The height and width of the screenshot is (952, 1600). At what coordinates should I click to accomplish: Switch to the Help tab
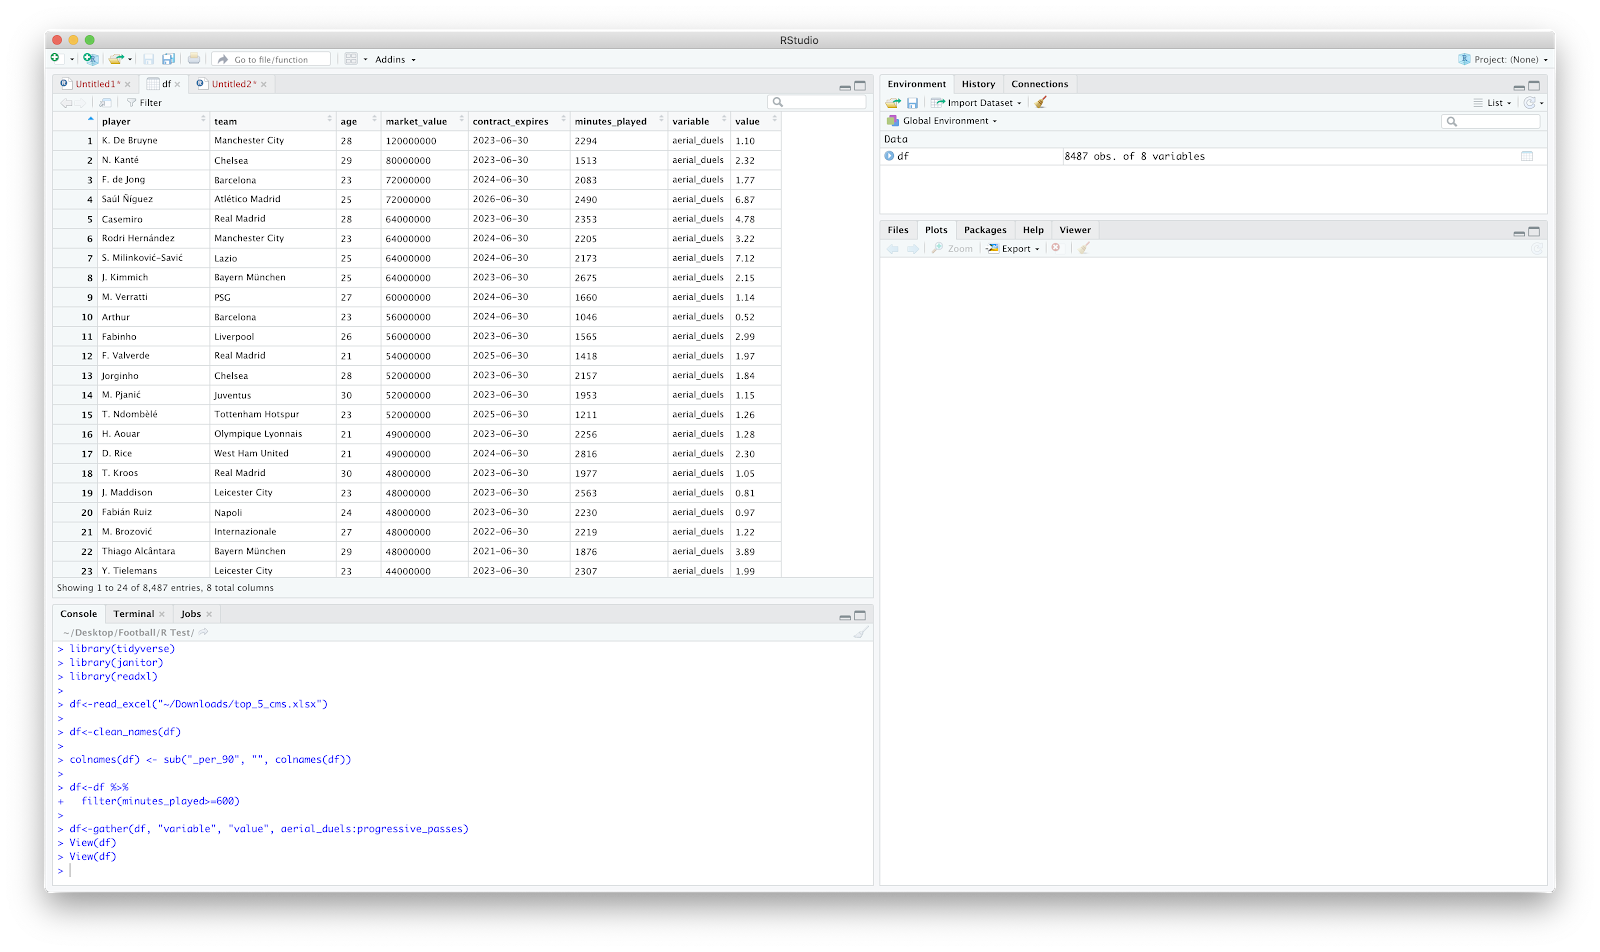click(x=1033, y=230)
